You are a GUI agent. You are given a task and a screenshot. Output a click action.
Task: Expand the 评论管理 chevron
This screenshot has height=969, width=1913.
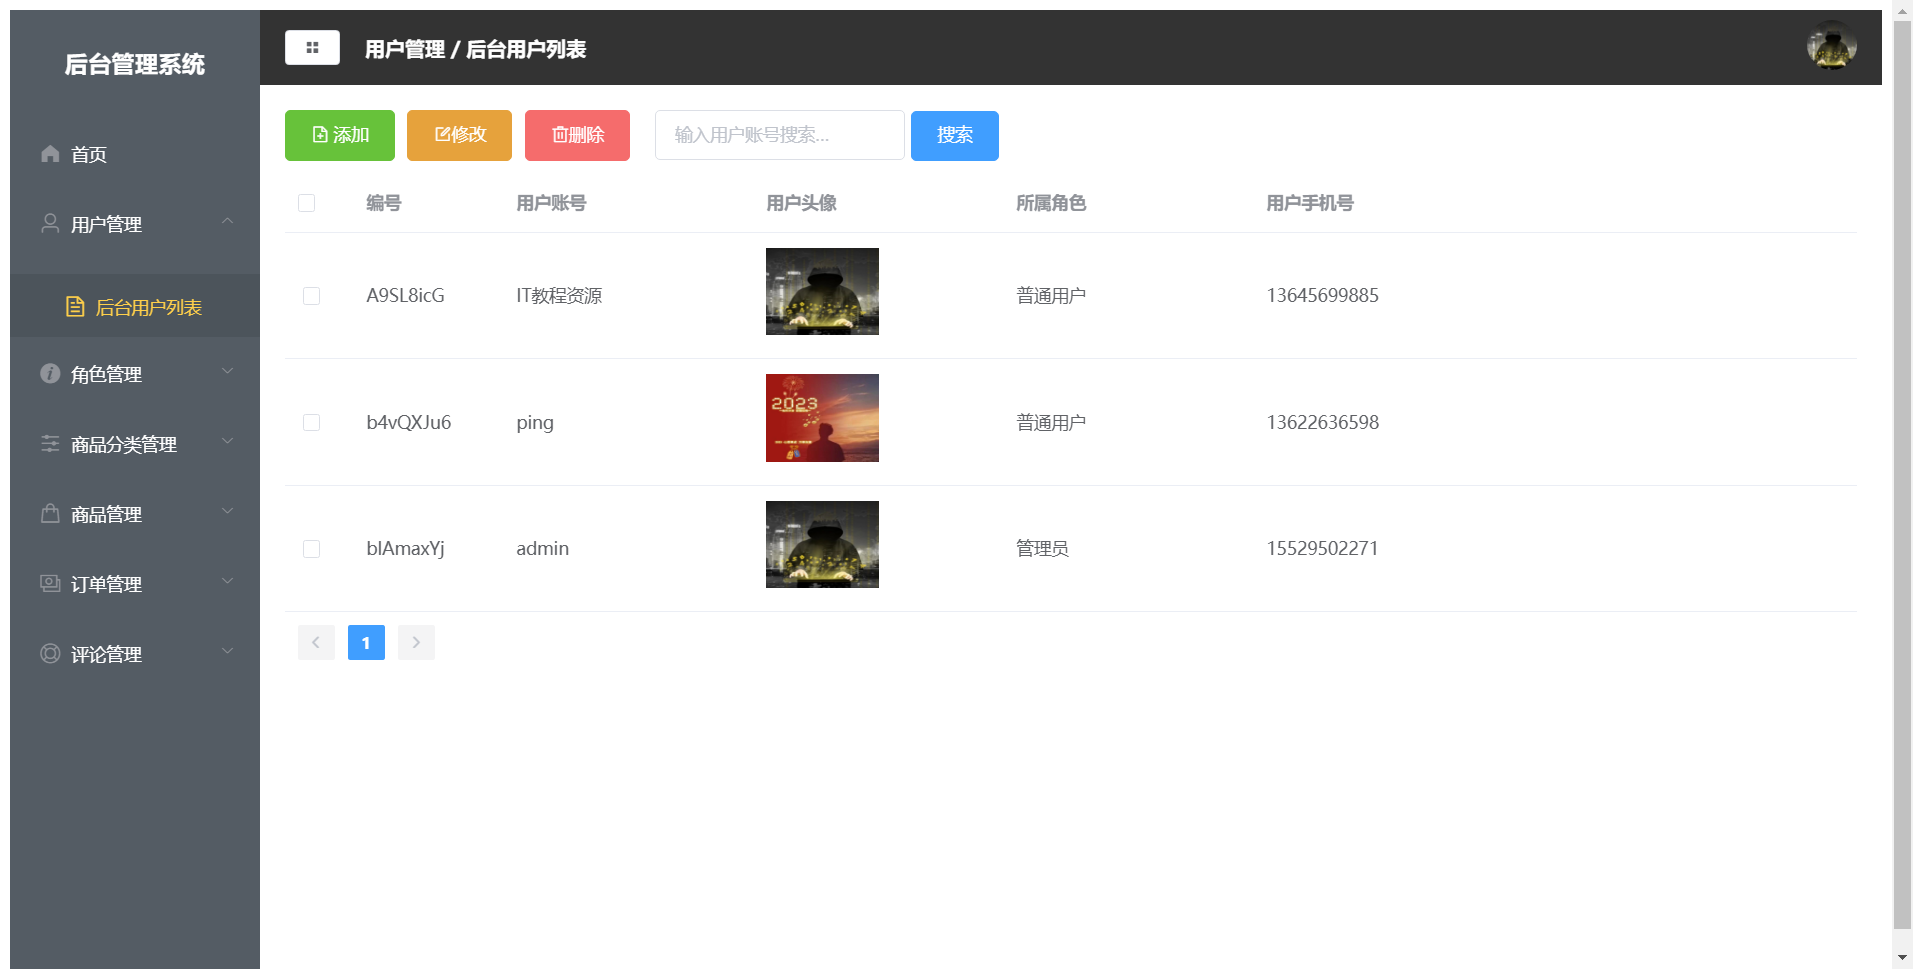click(x=228, y=651)
